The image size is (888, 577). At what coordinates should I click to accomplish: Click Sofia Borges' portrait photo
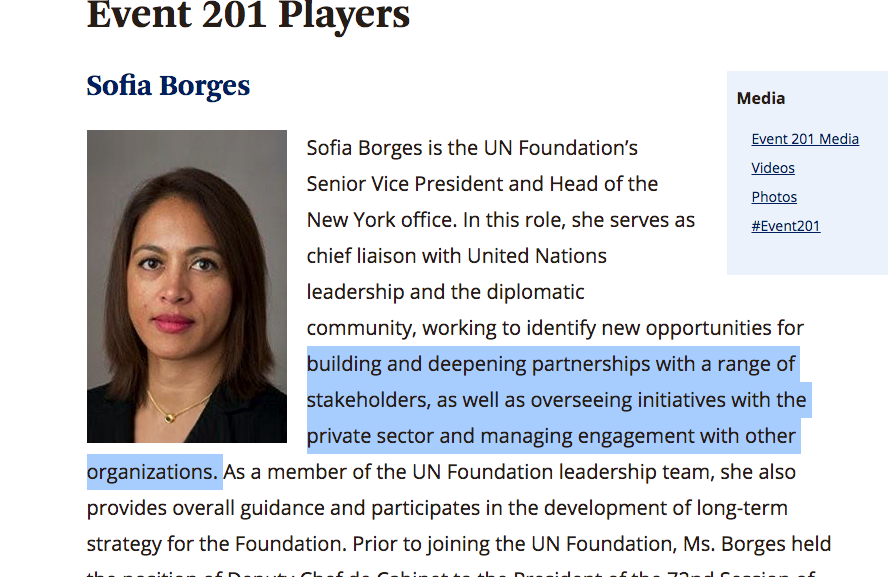[x=187, y=287]
